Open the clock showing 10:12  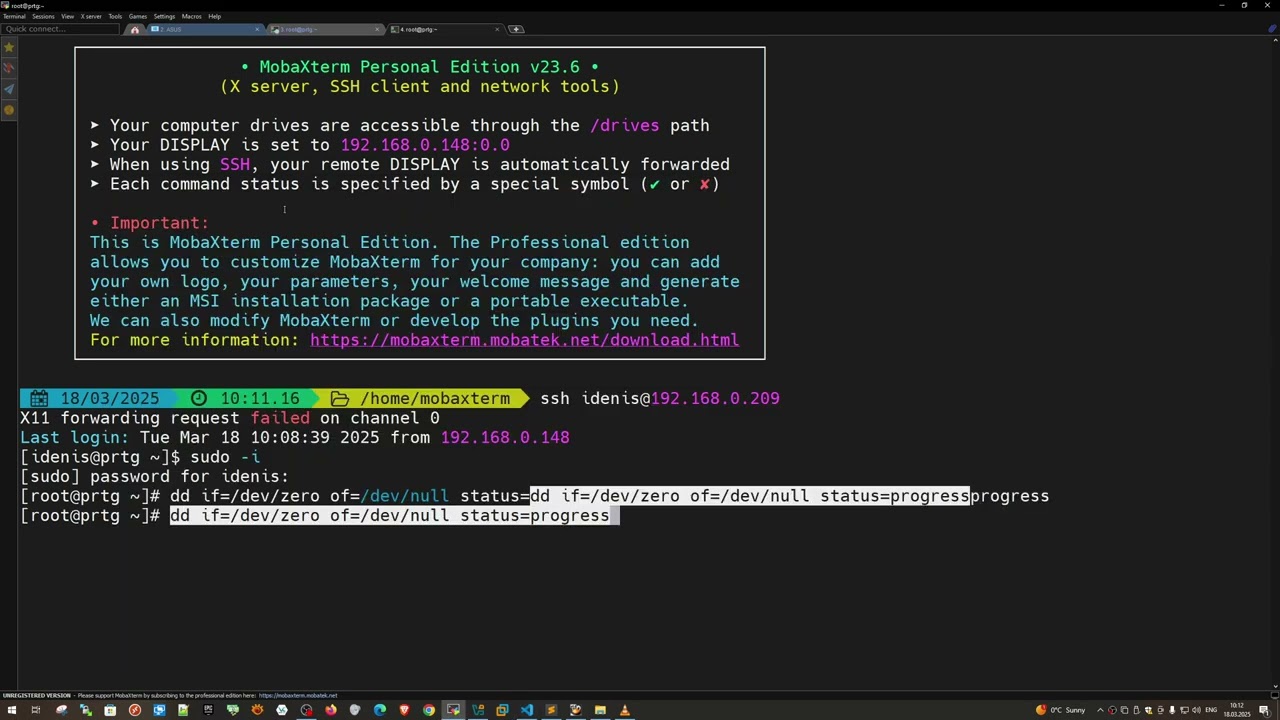pyautogui.click(x=1237, y=710)
